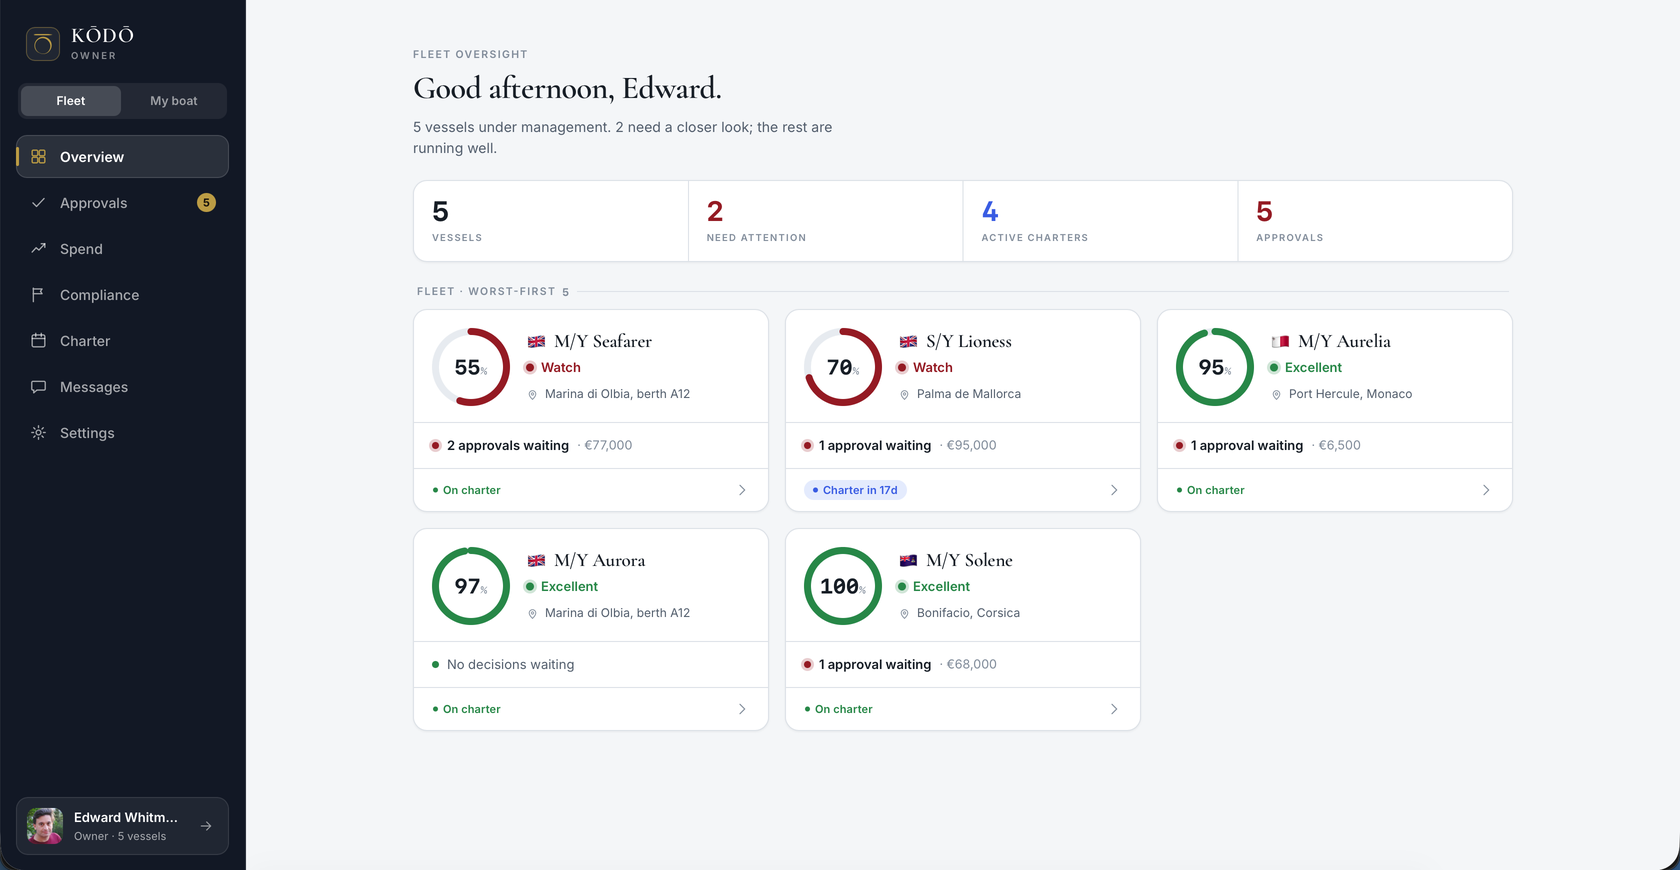Click M/Y Aurelia's 95% health ring
1680x870 pixels.
(1215, 367)
